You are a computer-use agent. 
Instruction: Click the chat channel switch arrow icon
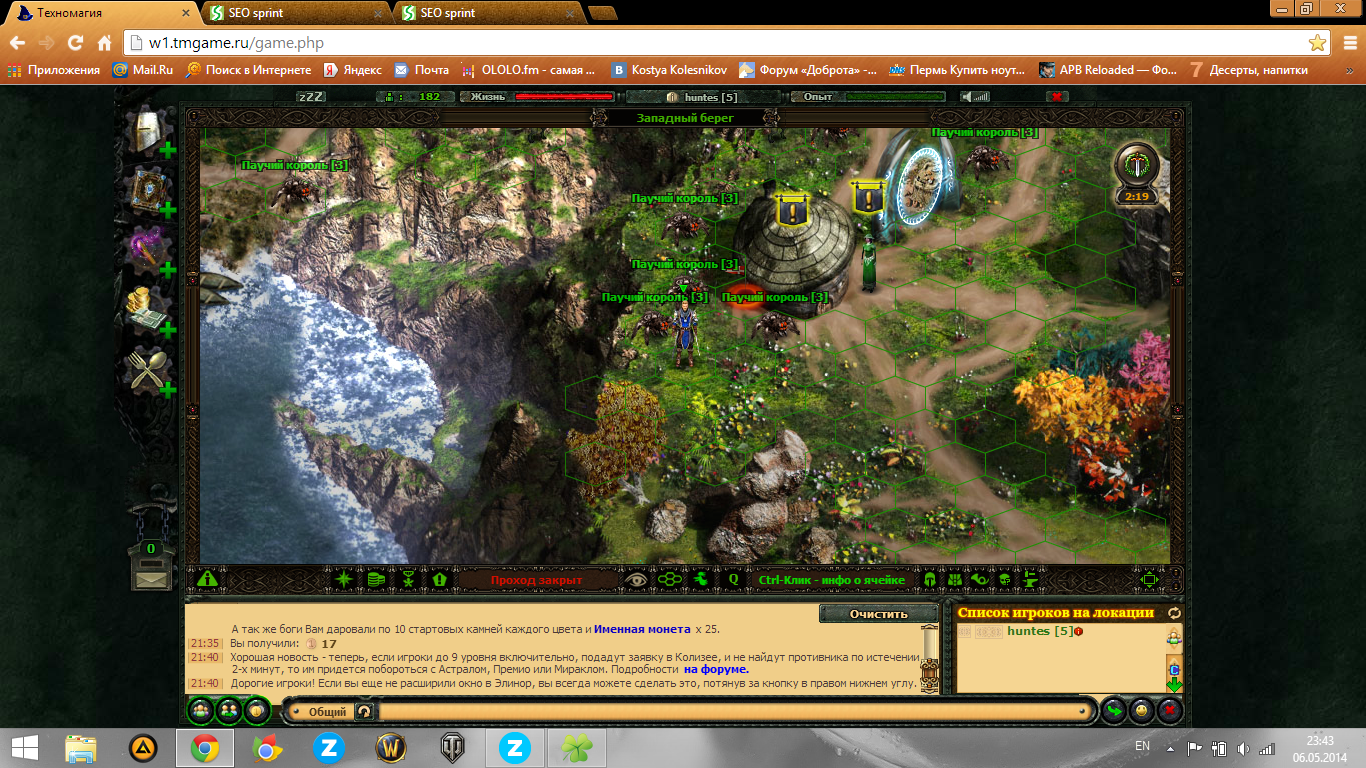(x=365, y=712)
